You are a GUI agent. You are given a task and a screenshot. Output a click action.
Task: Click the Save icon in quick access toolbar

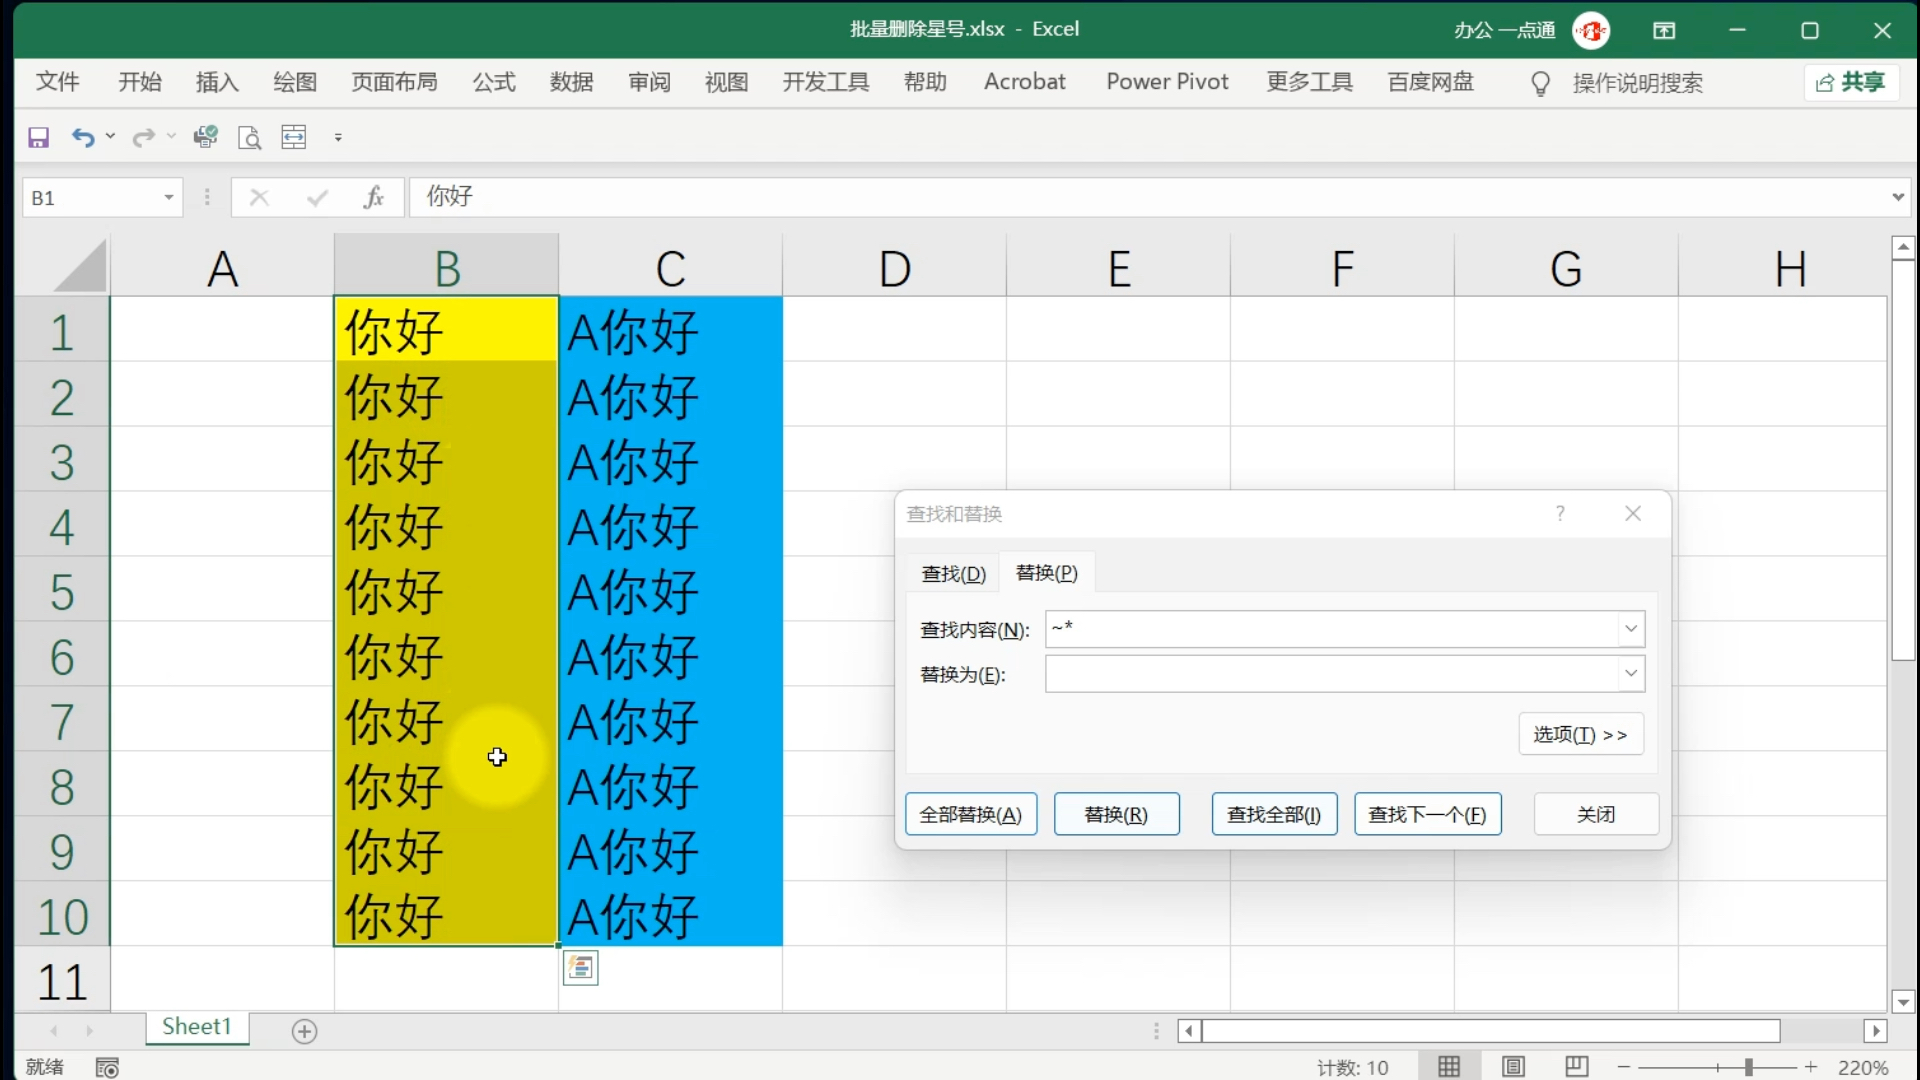point(38,138)
